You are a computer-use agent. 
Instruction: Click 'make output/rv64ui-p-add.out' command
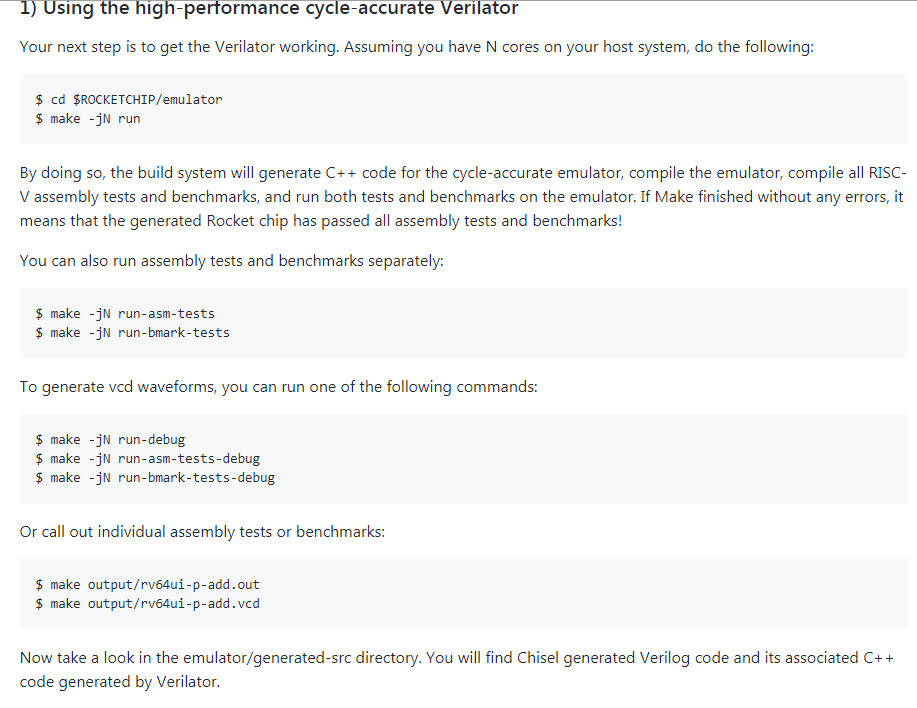[x=147, y=585]
